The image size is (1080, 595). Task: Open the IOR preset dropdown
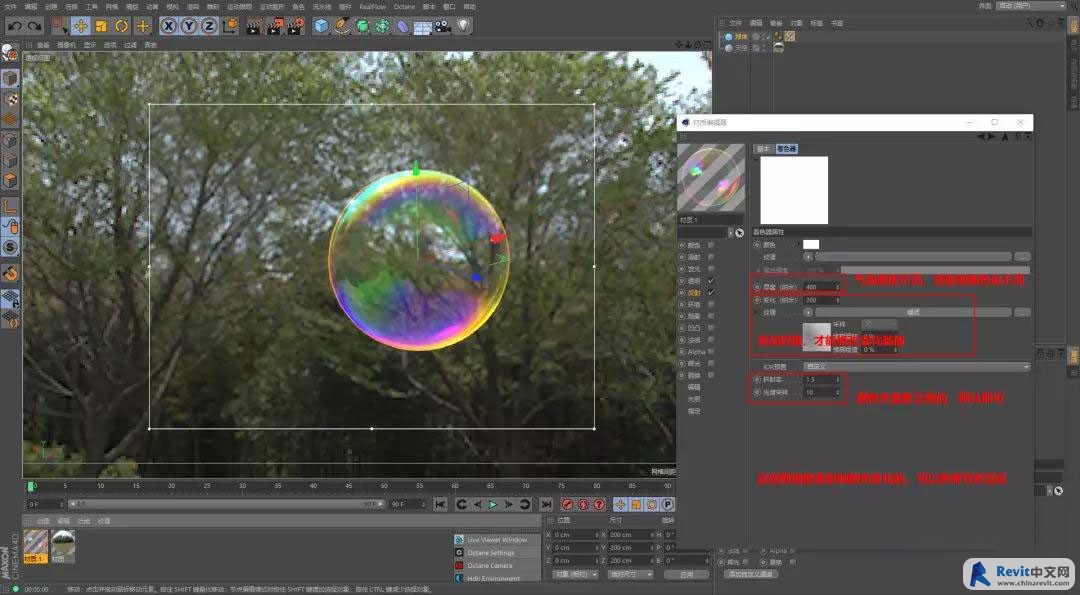click(x=917, y=367)
